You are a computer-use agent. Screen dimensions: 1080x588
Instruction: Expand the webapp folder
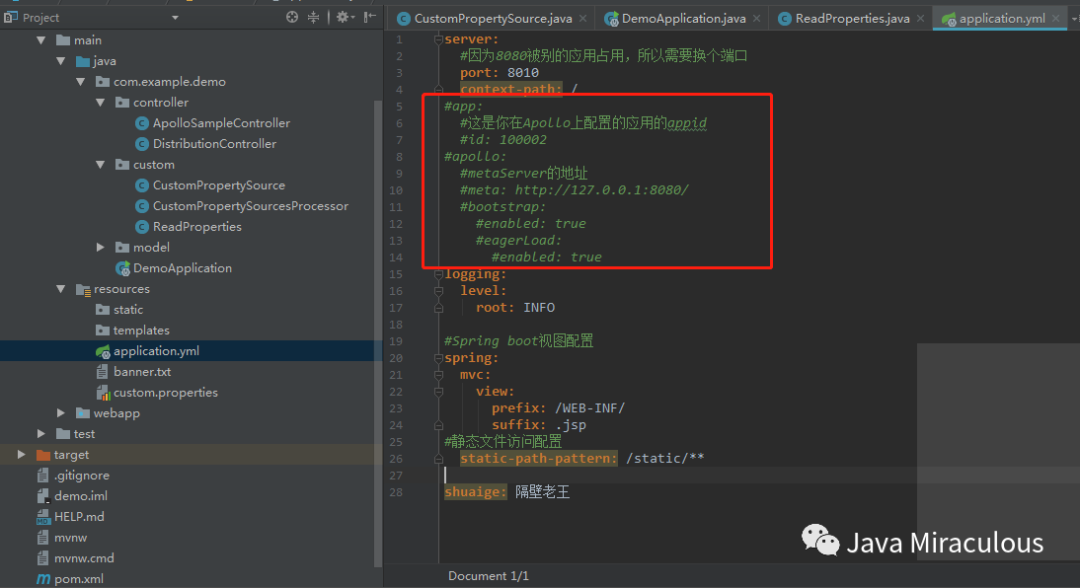pyautogui.click(x=61, y=413)
